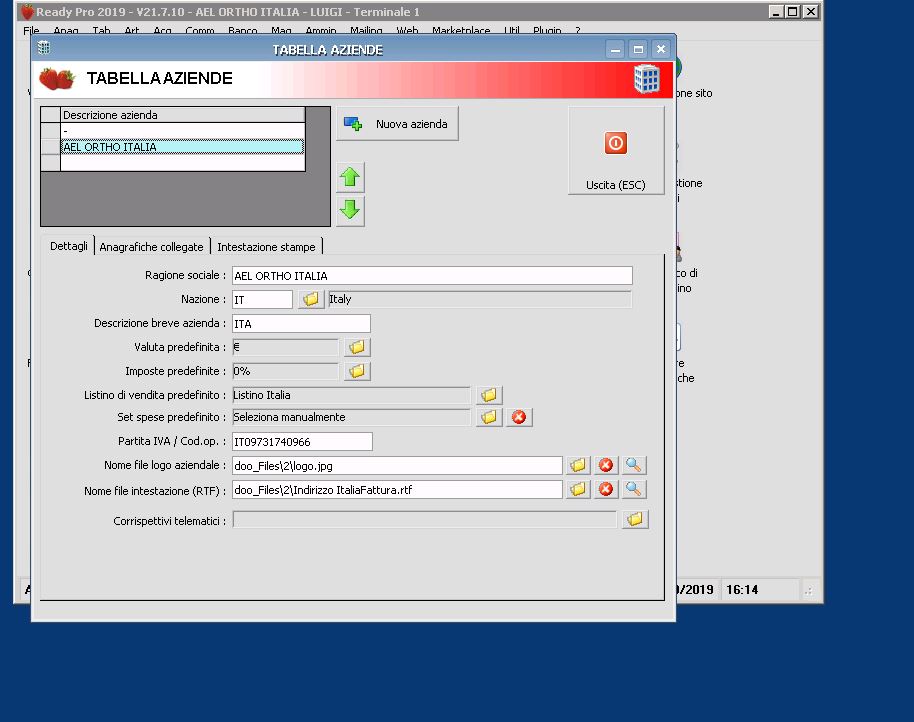914x722 pixels.
Task: Edit Descrizione breve azienda field
Action: [301, 323]
